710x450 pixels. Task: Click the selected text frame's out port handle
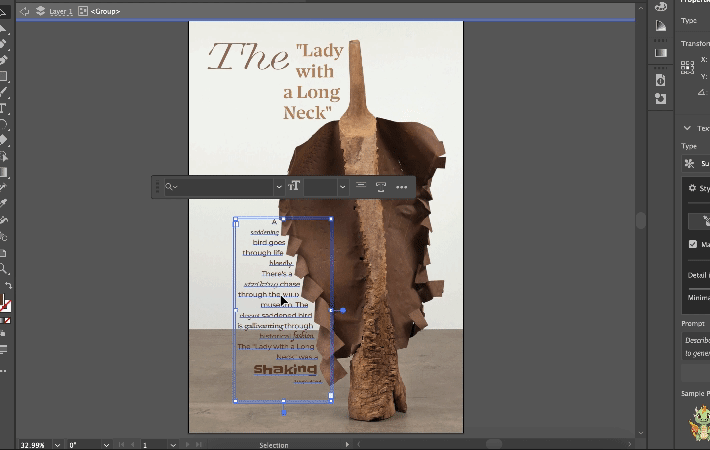(331, 396)
